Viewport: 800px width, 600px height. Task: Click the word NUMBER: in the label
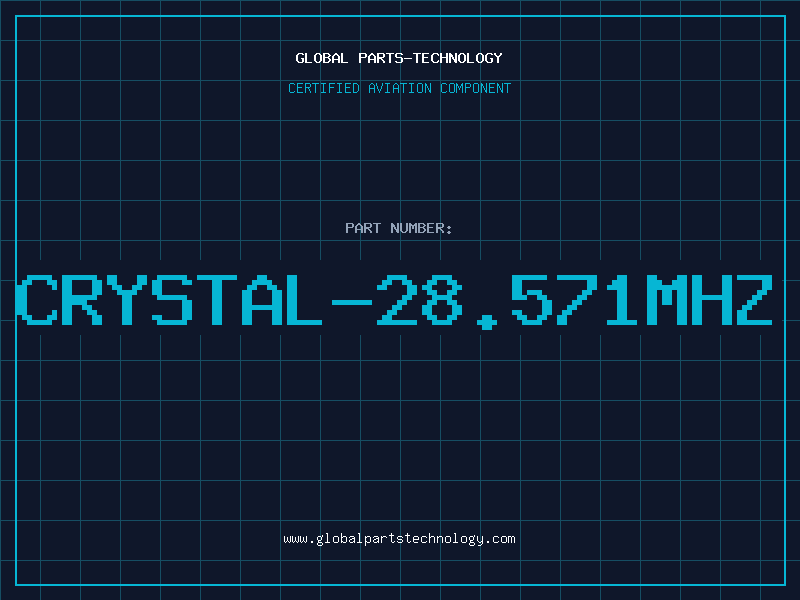[421, 228]
